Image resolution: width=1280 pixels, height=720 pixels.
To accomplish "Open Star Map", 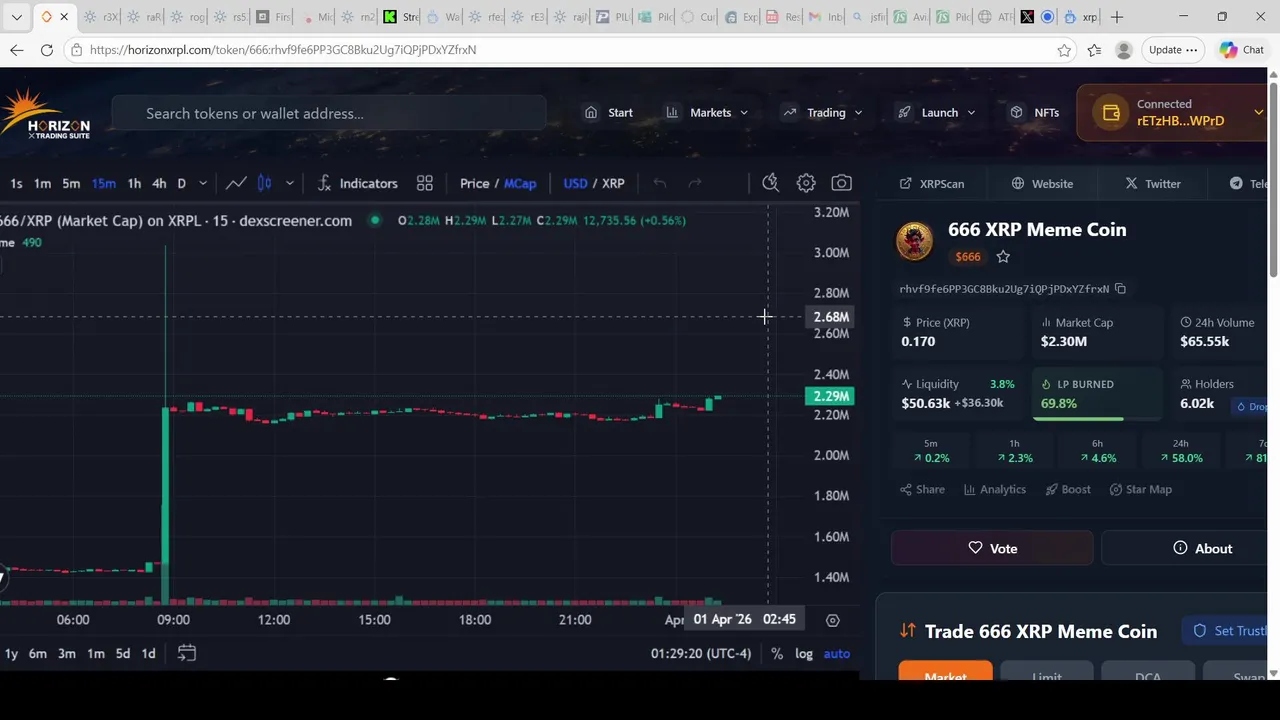I will pyautogui.click(x=1141, y=489).
